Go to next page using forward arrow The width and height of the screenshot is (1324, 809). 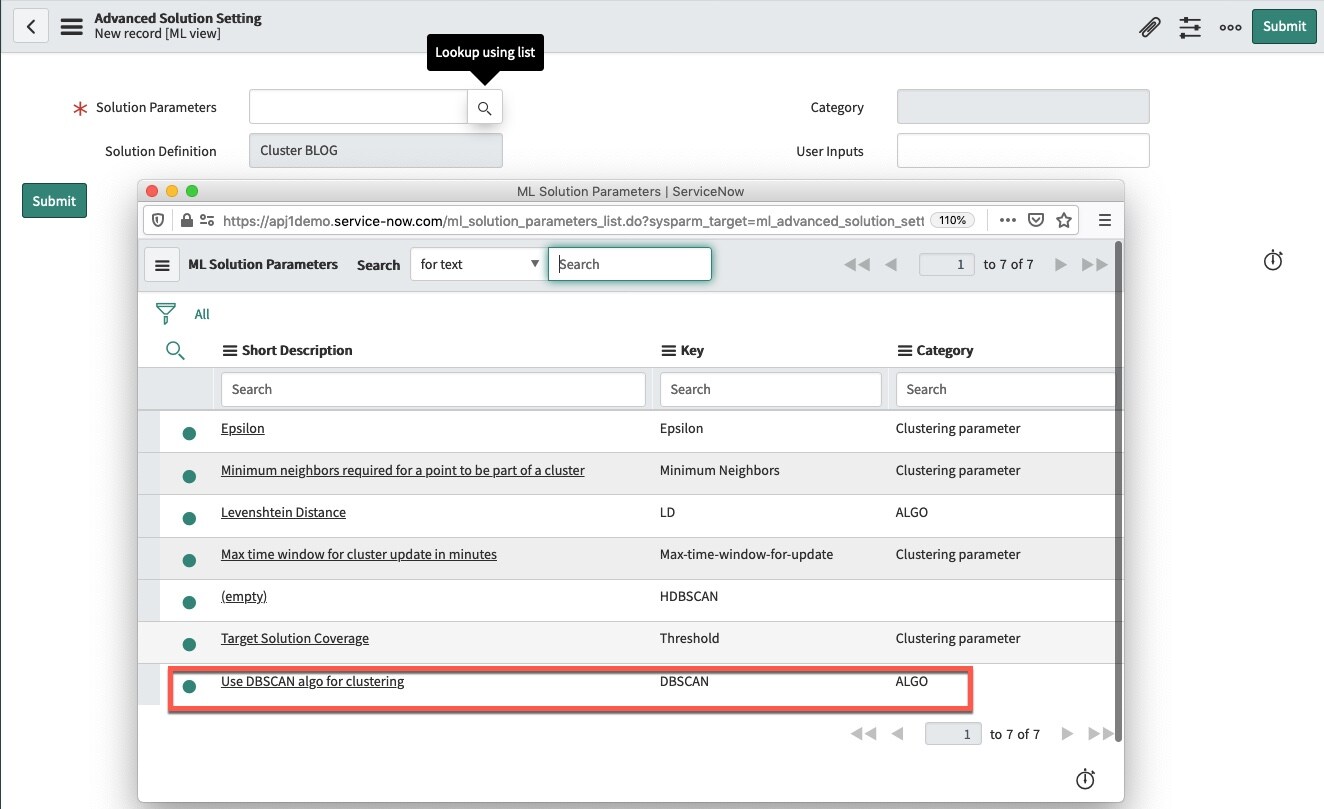tap(1060, 264)
